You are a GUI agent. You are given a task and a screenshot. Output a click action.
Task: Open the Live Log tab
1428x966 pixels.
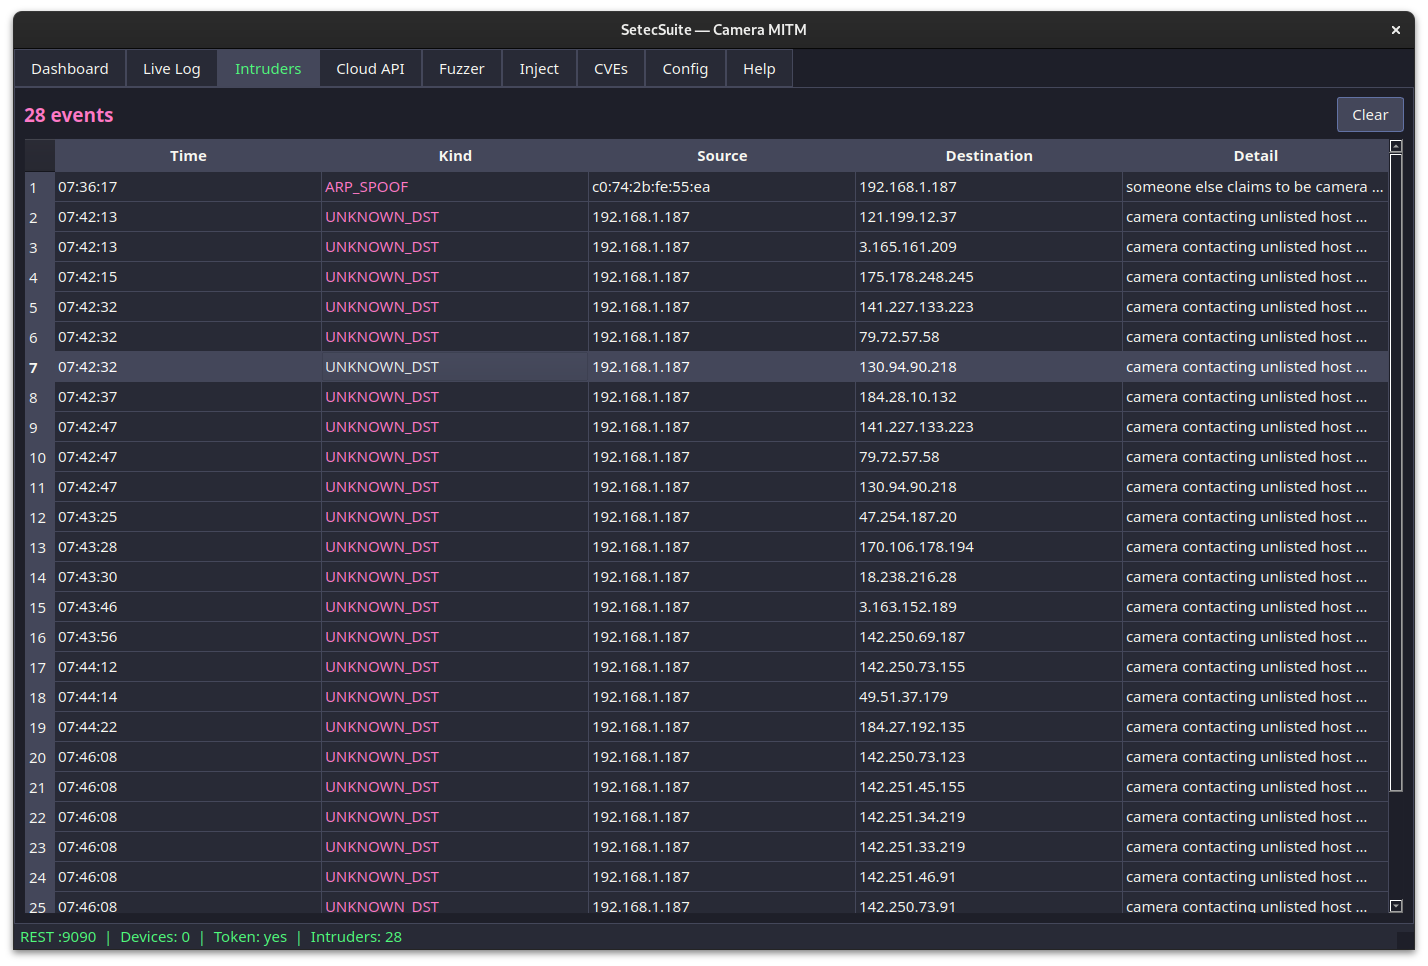click(x=171, y=68)
